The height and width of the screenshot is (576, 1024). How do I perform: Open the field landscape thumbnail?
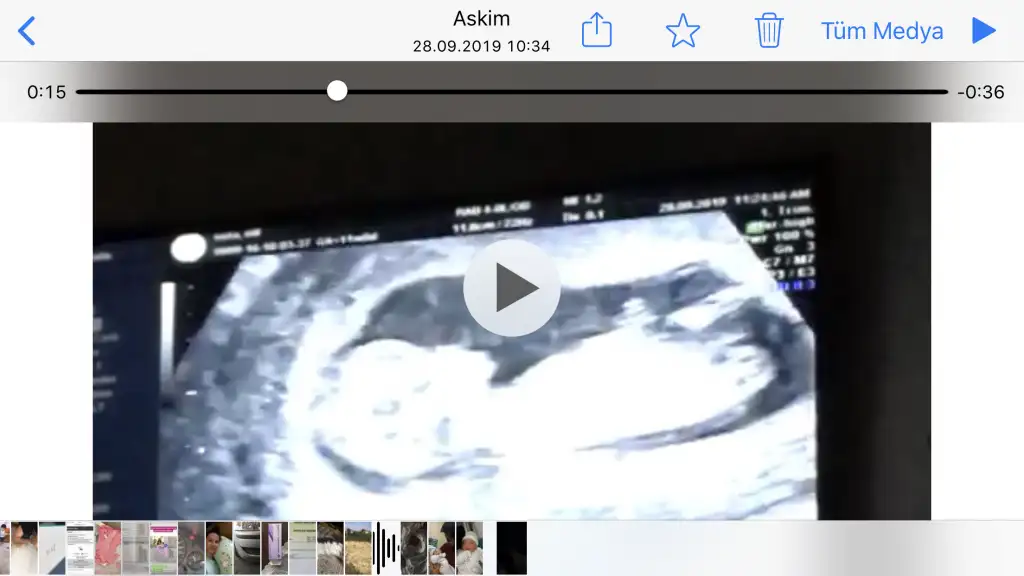pyautogui.click(x=358, y=548)
